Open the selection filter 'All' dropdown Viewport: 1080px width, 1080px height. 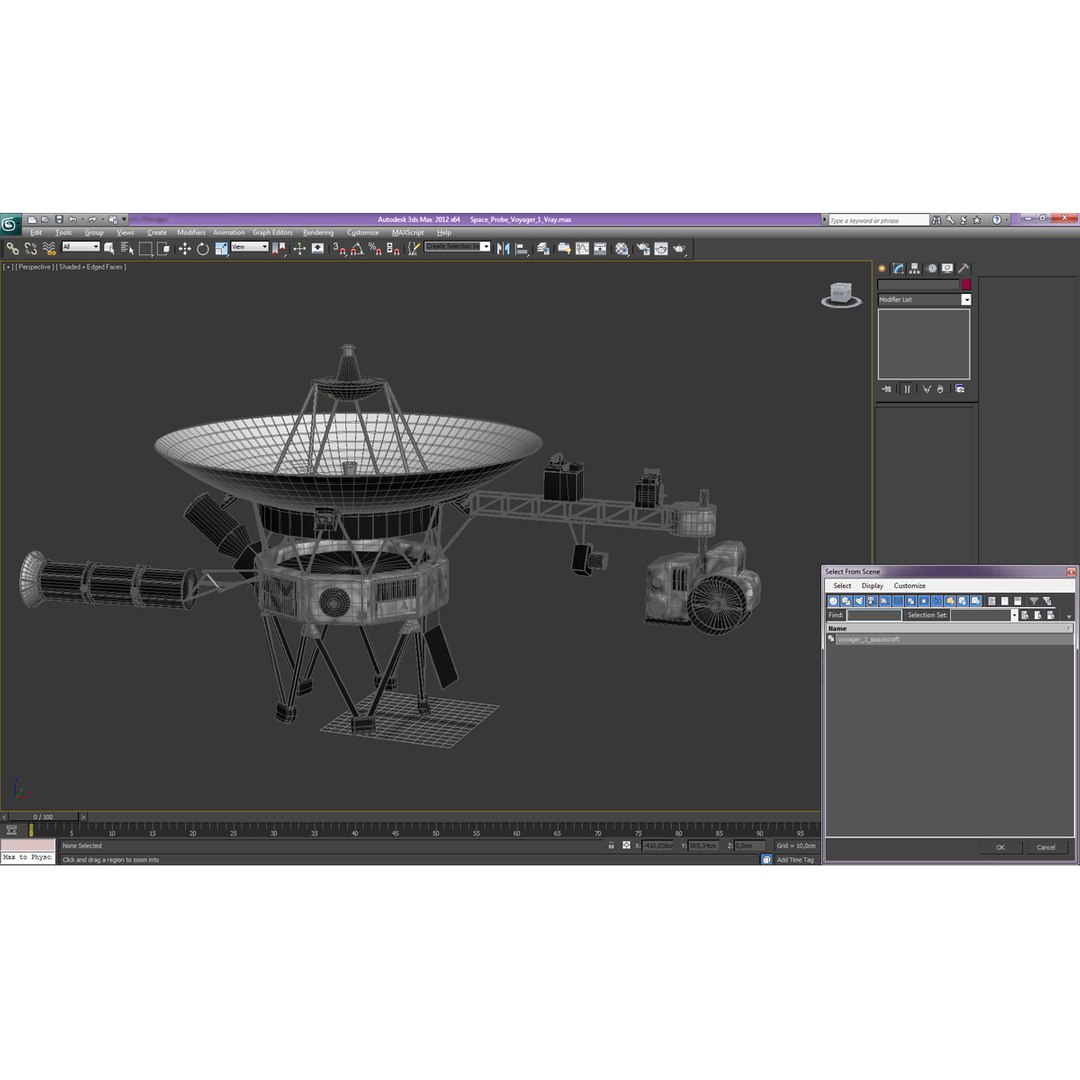pos(81,247)
